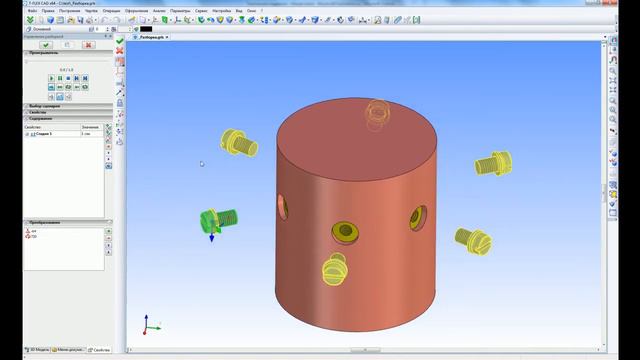This screenshot has width=640, height=360.
Task: Click the horizontal scrollbar under the 3D view
Action: (x=365, y=350)
